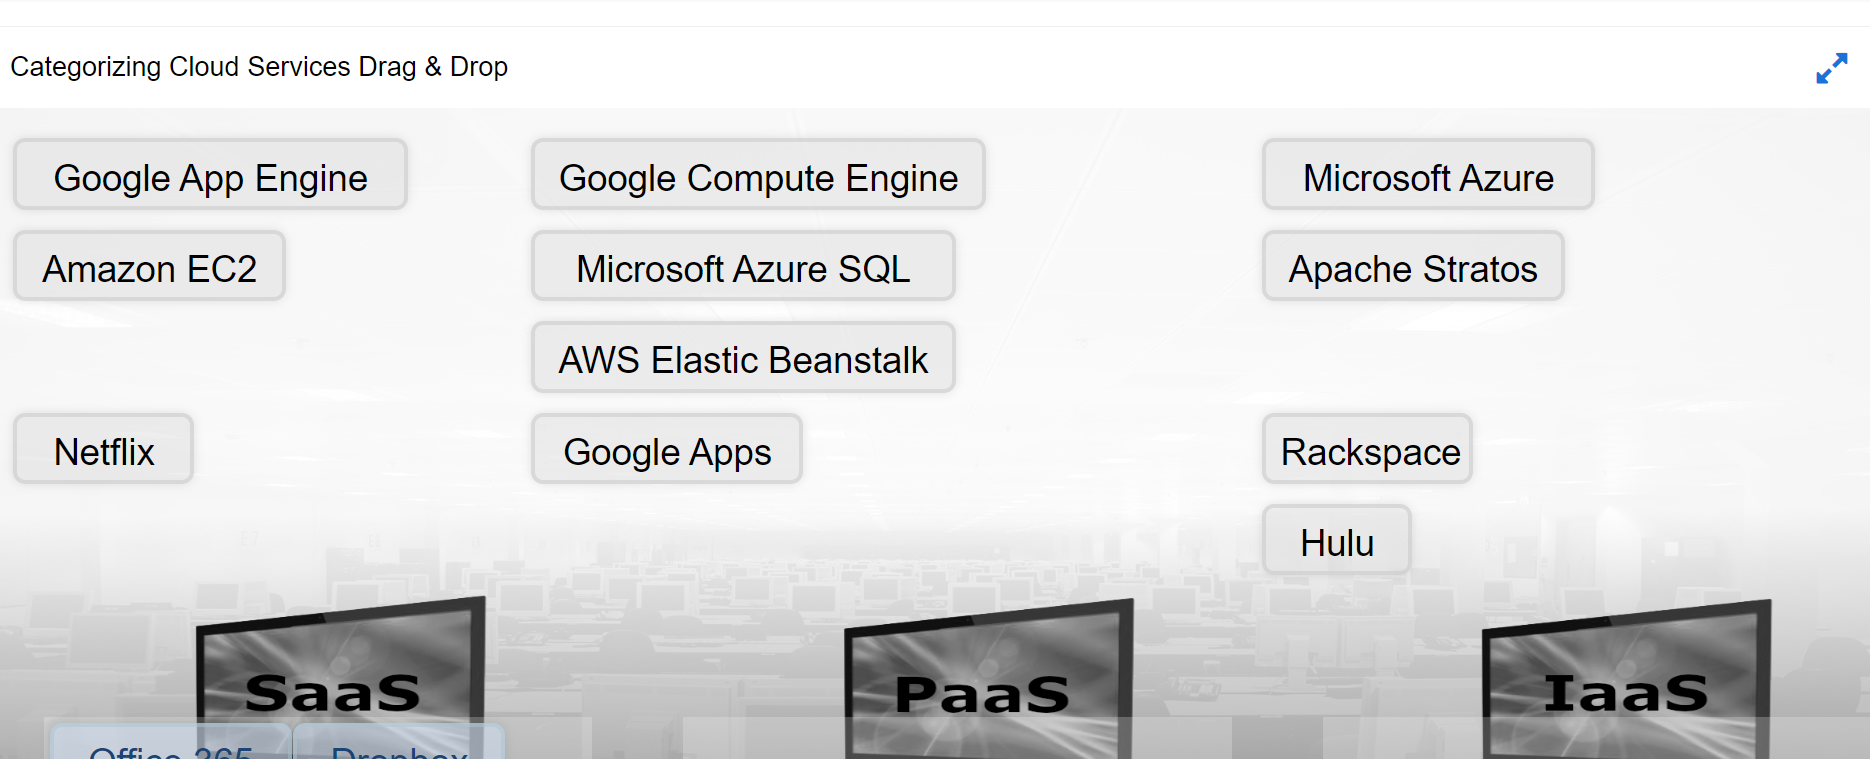The height and width of the screenshot is (759, 1870).
Task: Expand the quiz to fullscreen
Action: click(x=1832, y=68)
